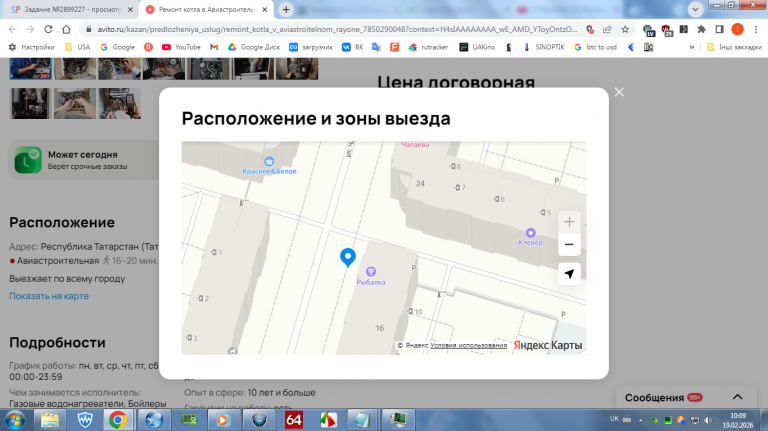768x431 pixels.
Task: Expand the Сообщения chat panel
Action: [x=737, y=397]
